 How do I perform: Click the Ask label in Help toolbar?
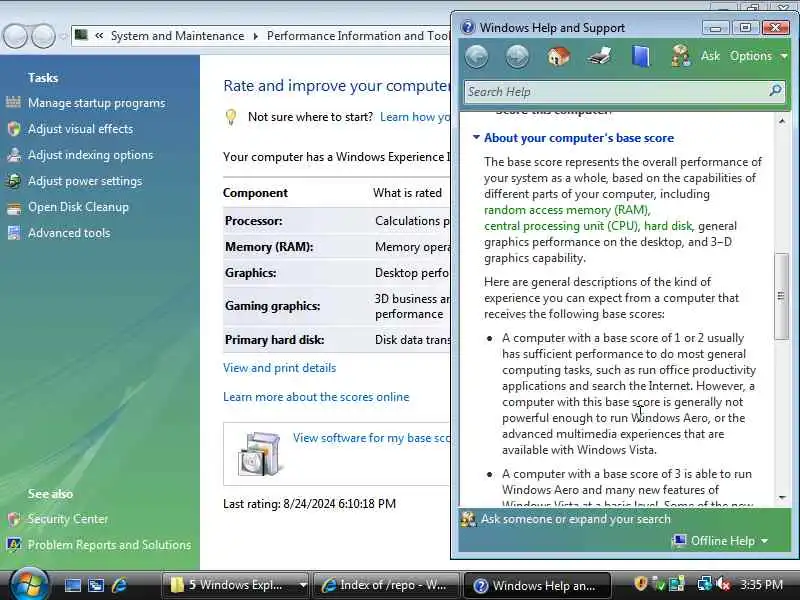pos(710,56)
